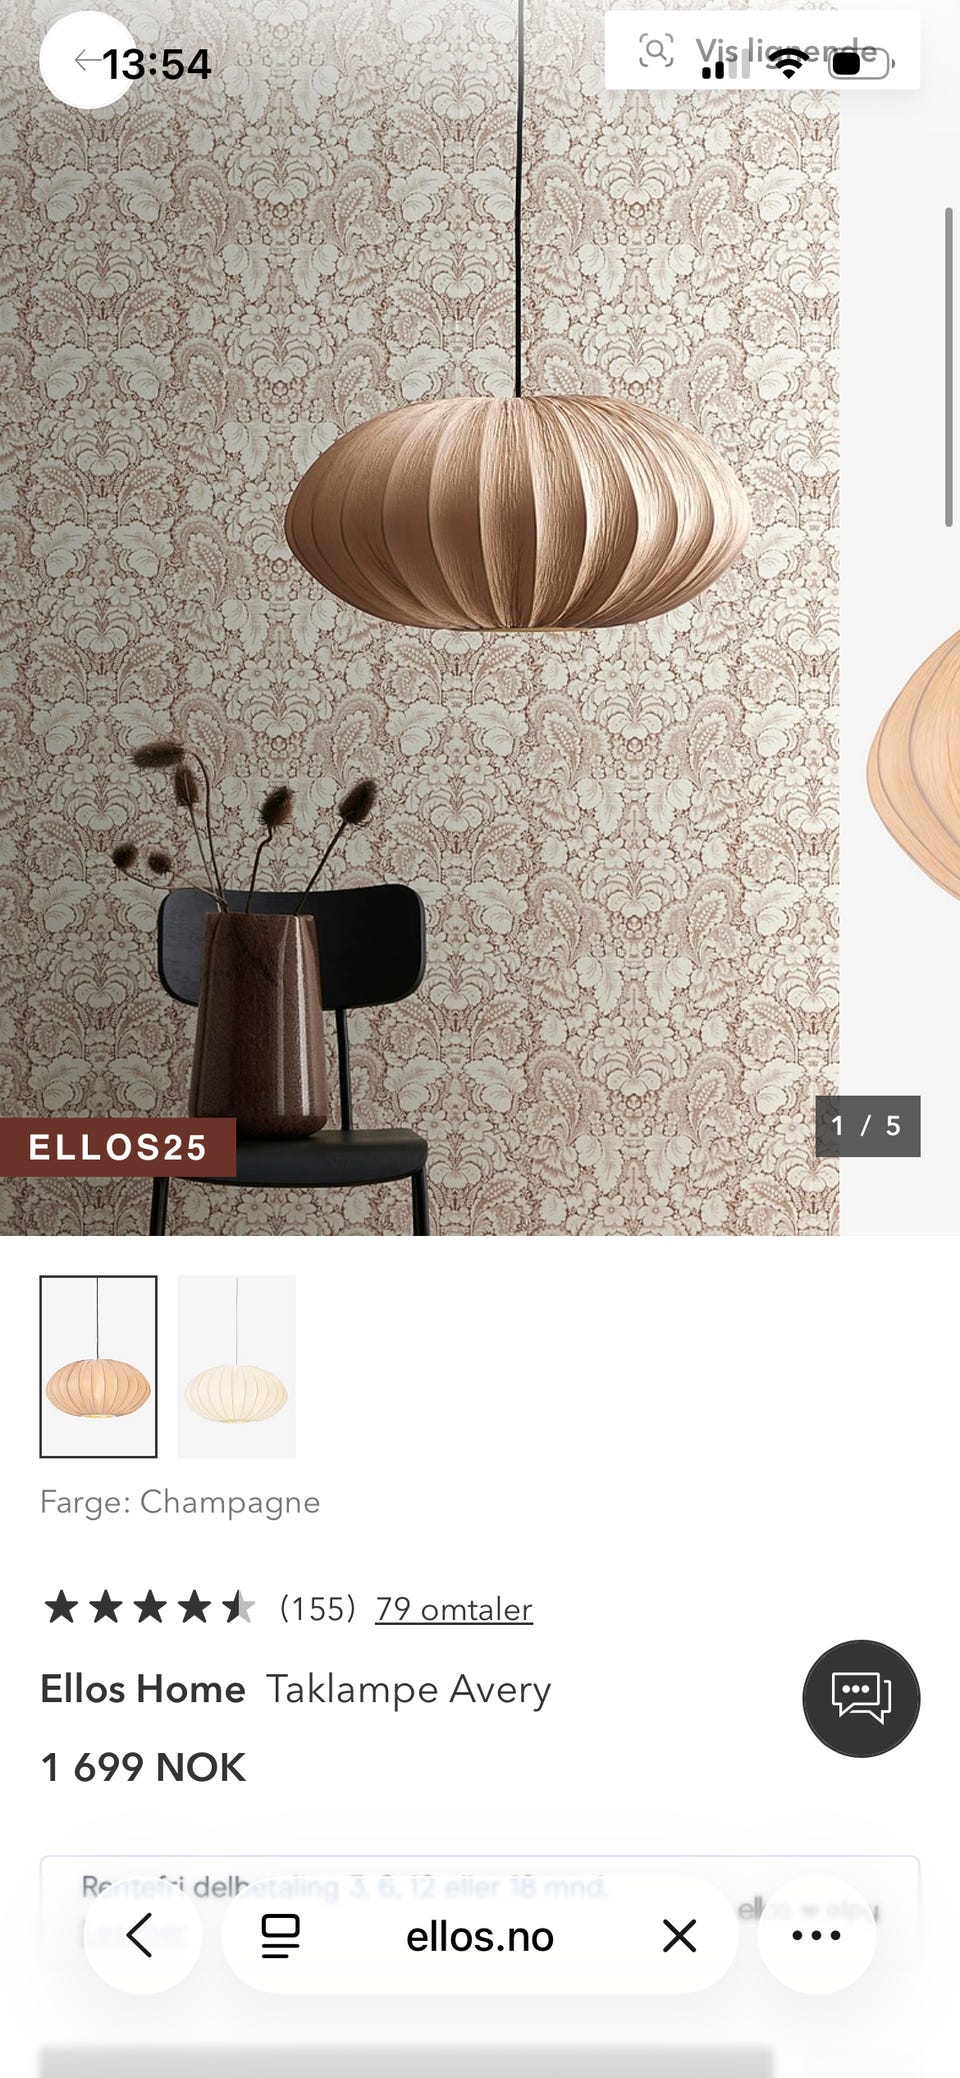Screen dimensions: 960x2078
Task: Stop loading with the X icon
Action: pos(680,1935)
